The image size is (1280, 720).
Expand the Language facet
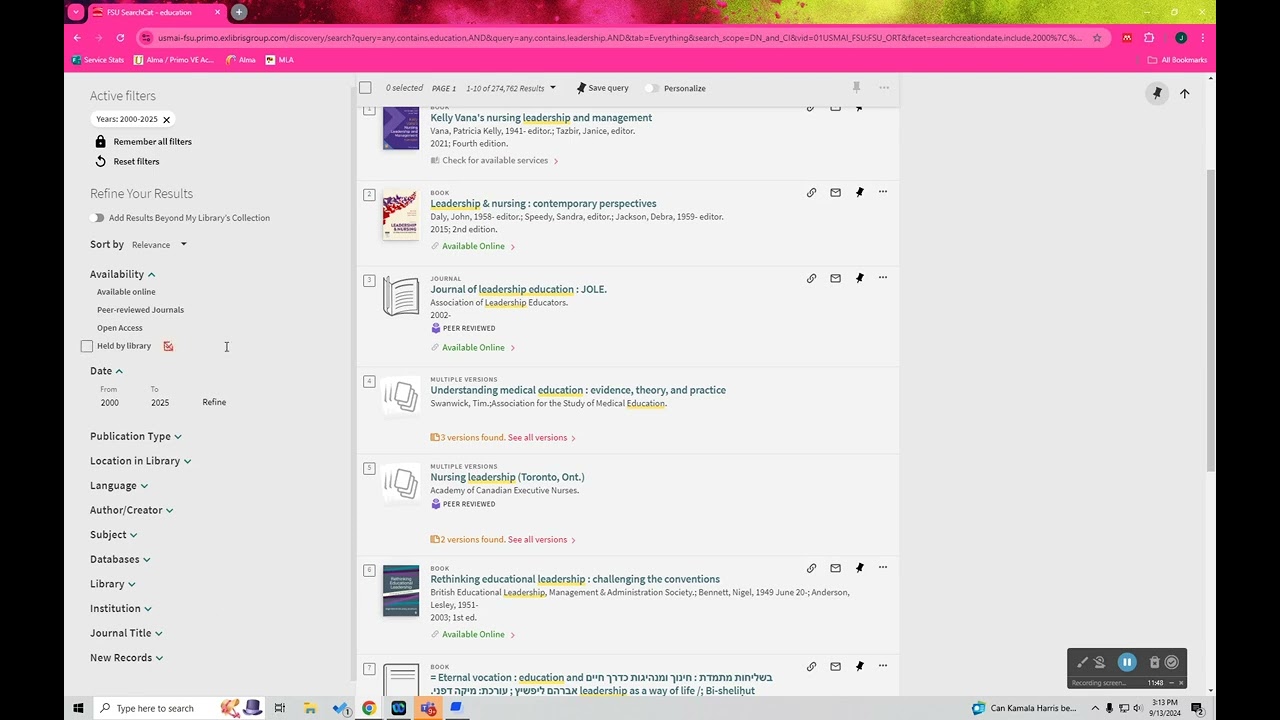point(119,486)
